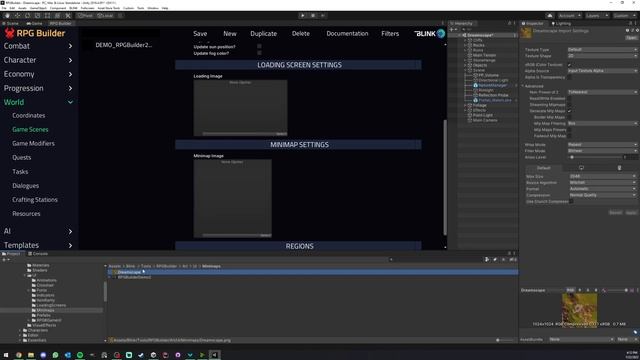Select the Transform tool in Unity toolbar

(x=58, y=16)
